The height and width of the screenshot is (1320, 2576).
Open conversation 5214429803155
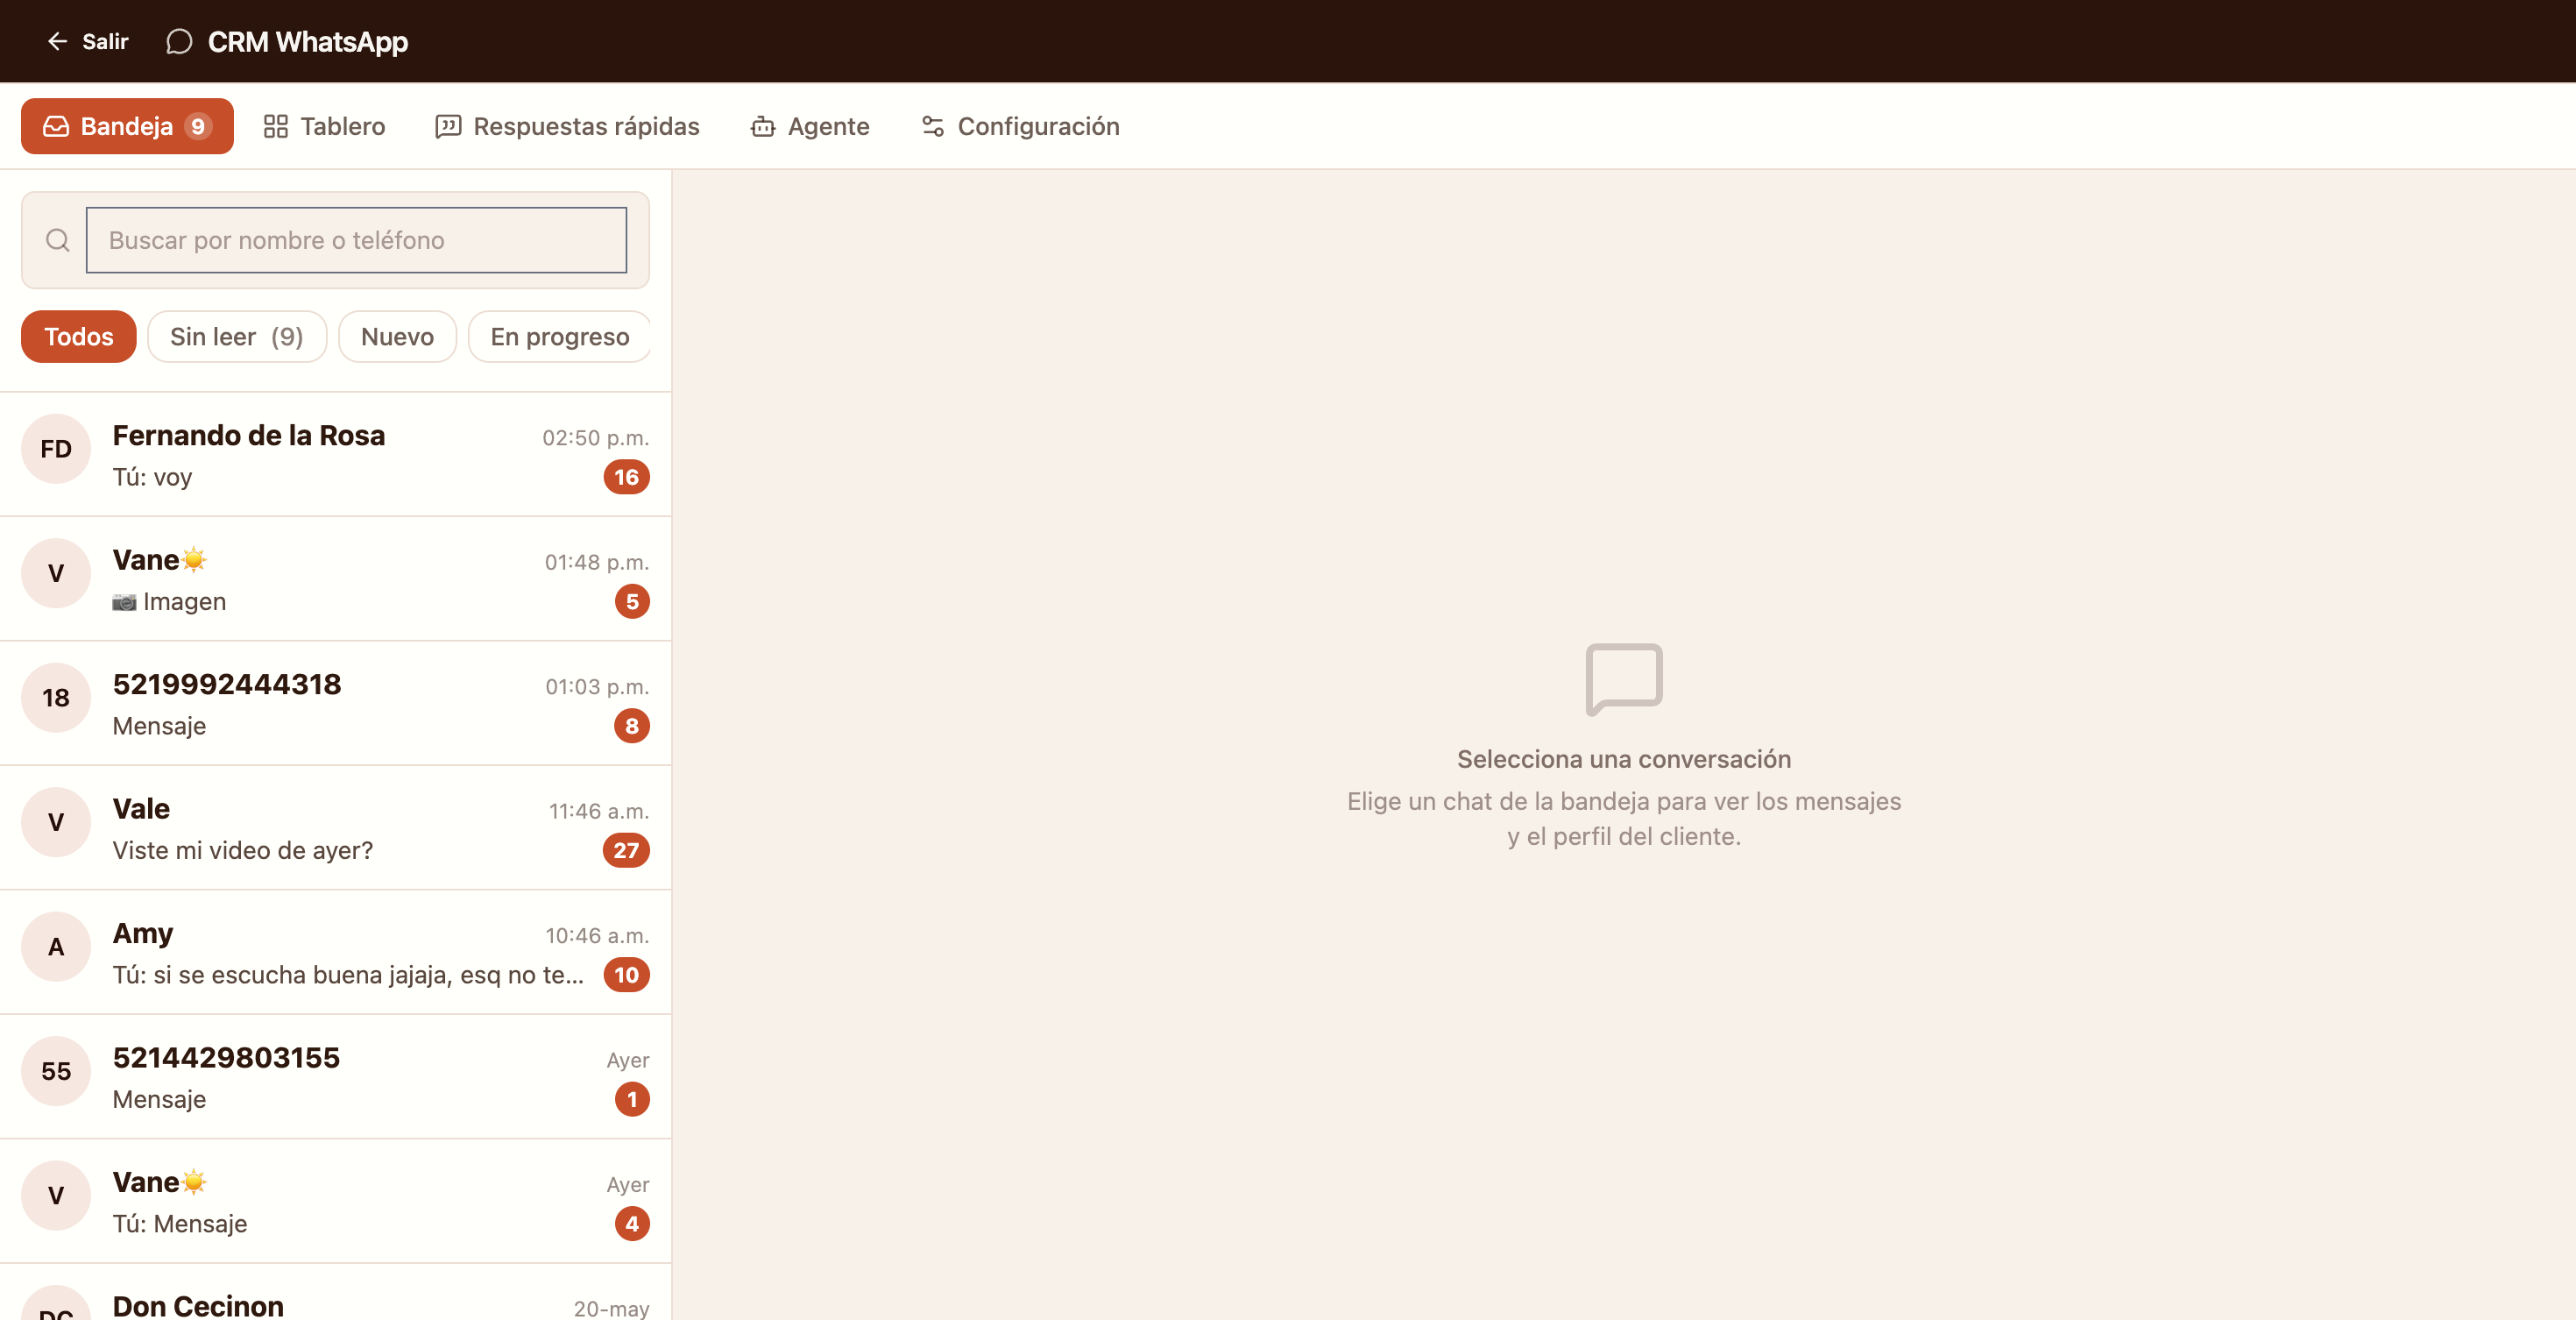(x=335, y=1078)
